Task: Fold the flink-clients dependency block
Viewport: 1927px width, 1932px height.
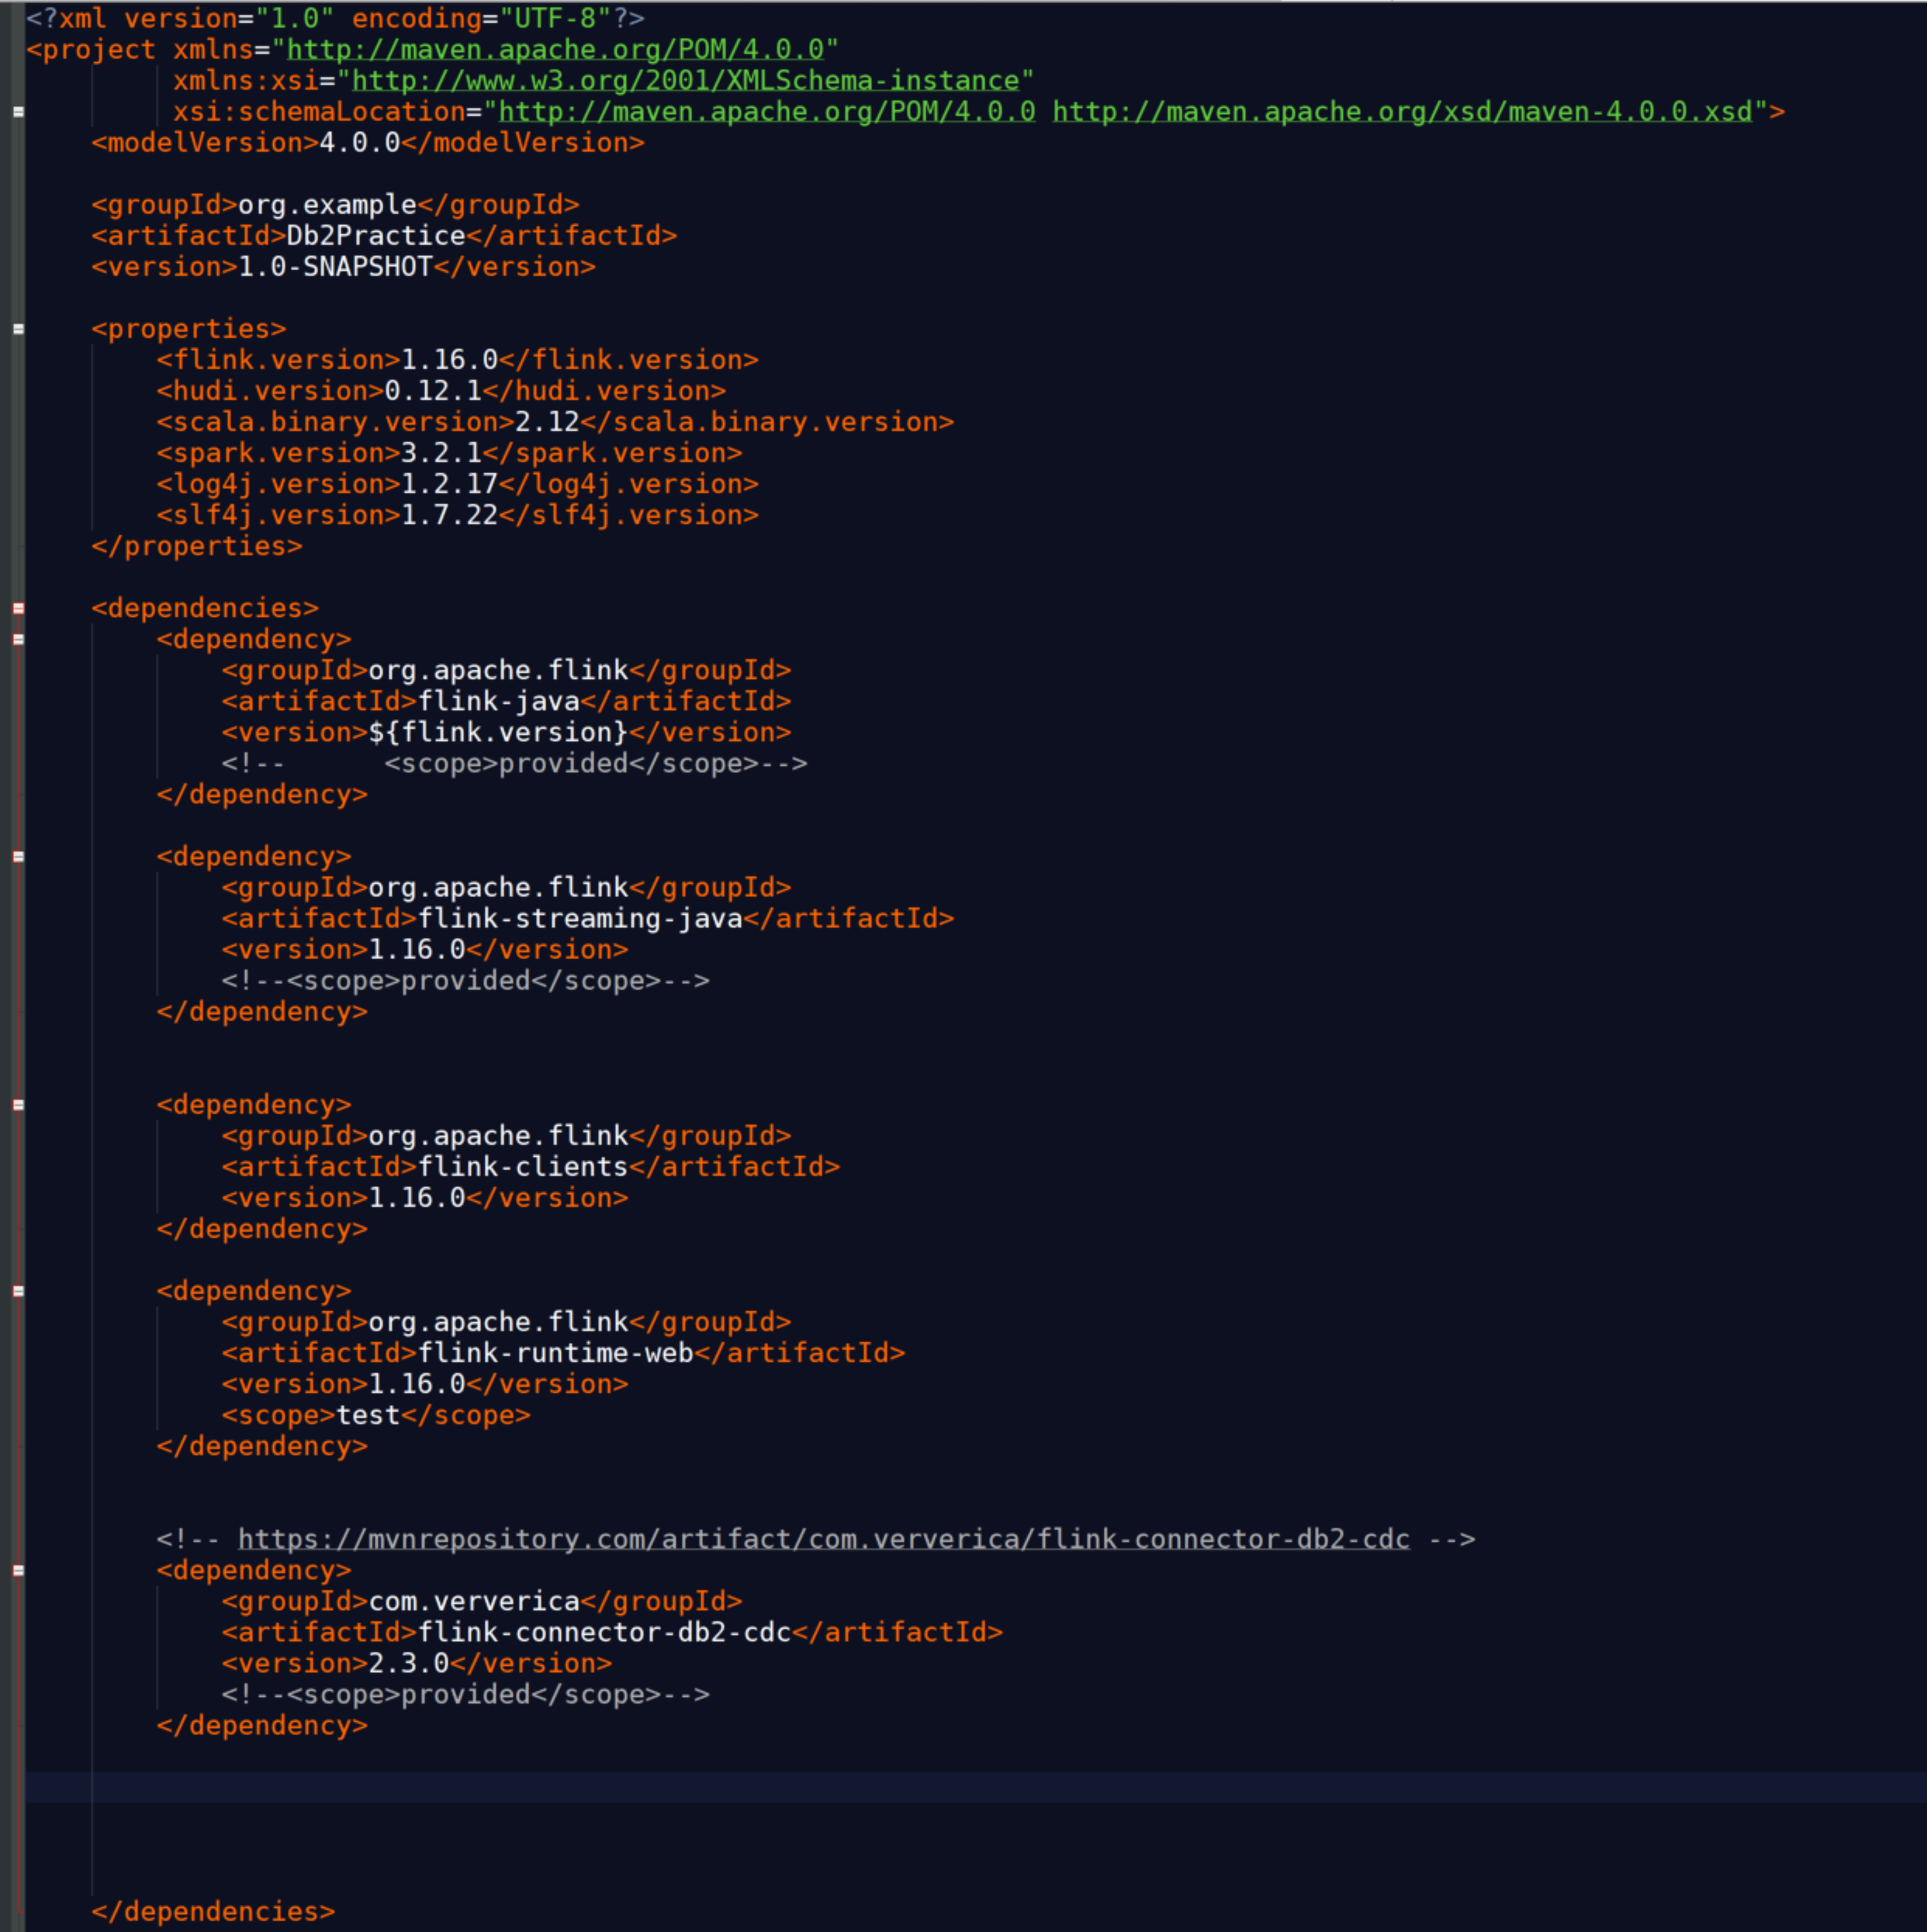Action: [18, 1104]
